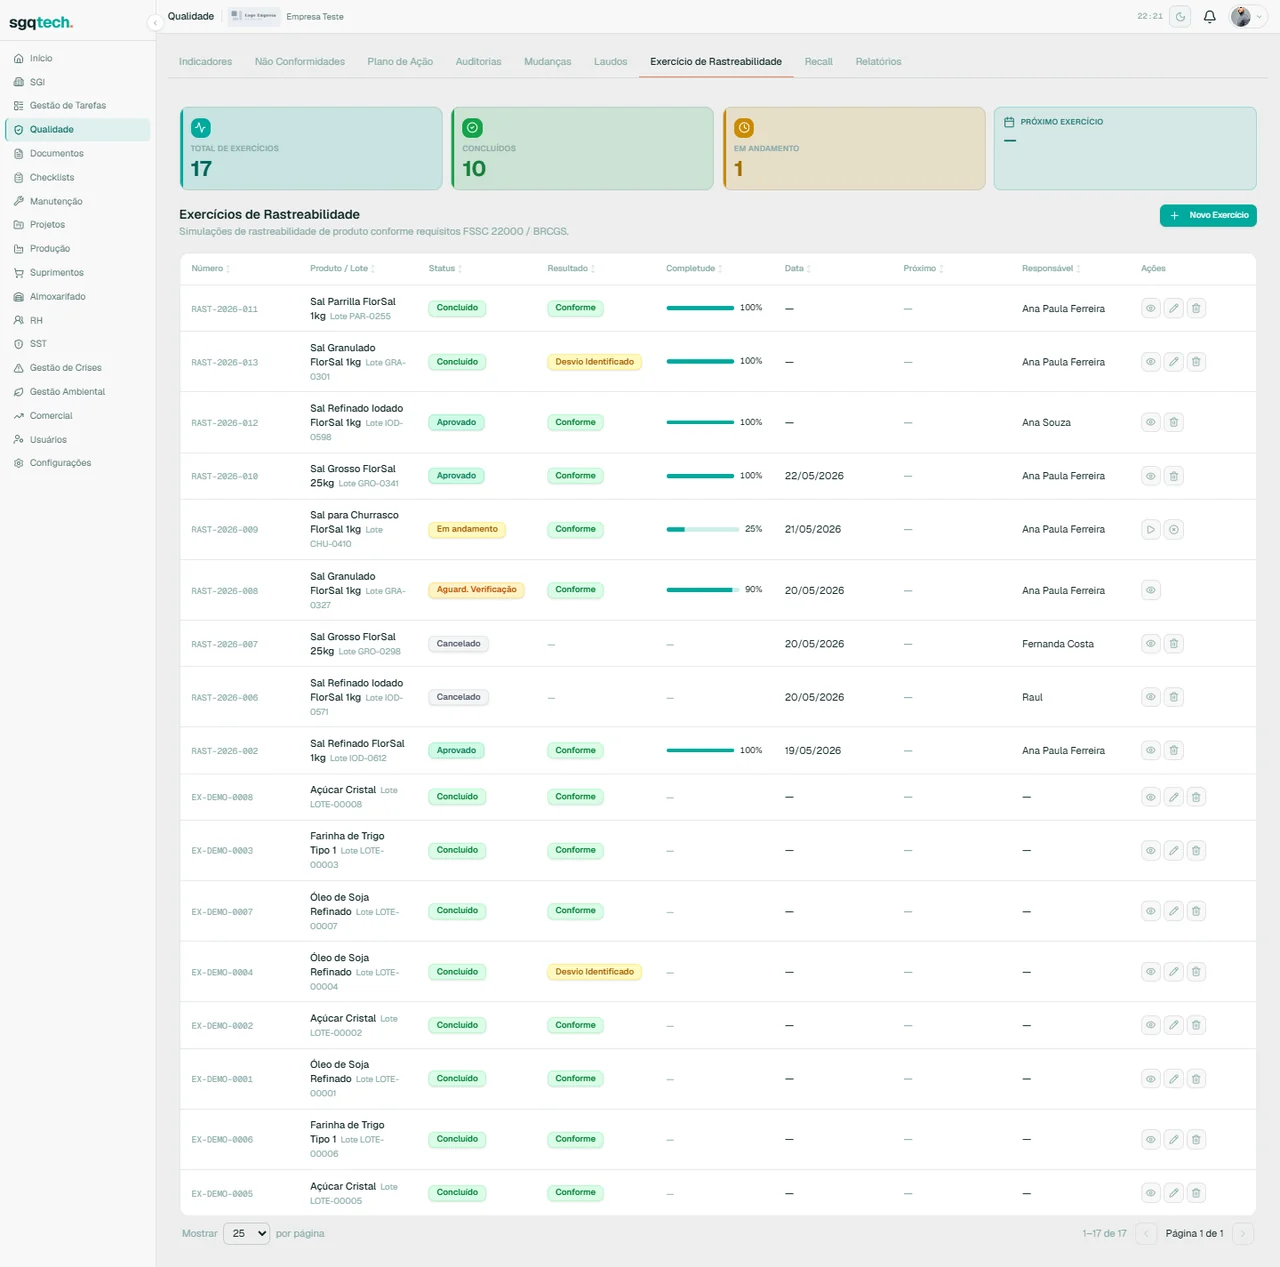View details of RAST-2026-008 with eye icon
Screen dimensions: 1280x1267
[x=1151, y=590]
